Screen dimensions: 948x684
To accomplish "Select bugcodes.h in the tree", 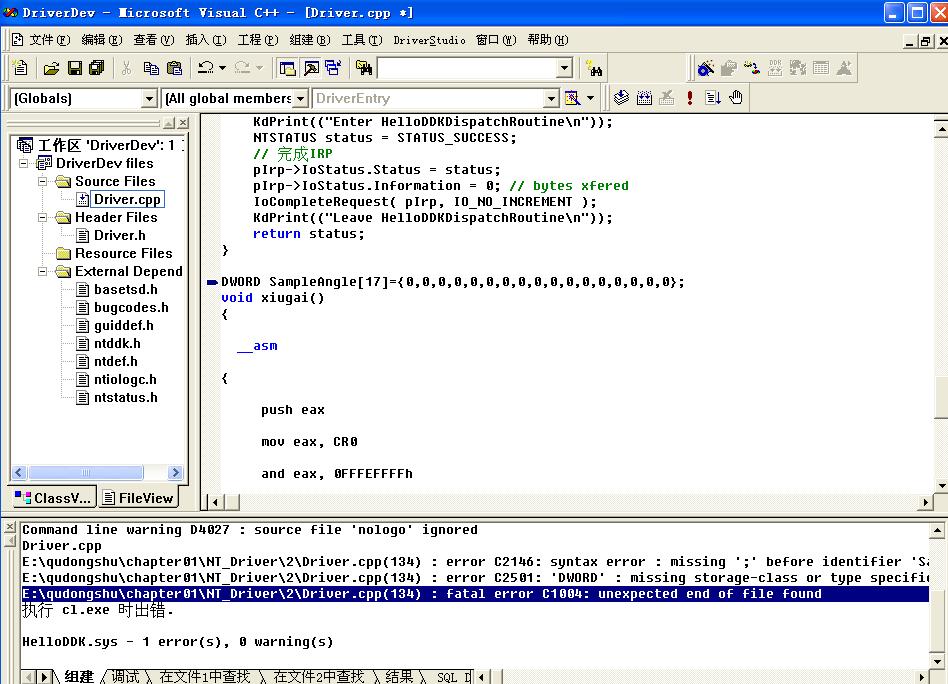I will pyautogui.click(x=131, y=308).
